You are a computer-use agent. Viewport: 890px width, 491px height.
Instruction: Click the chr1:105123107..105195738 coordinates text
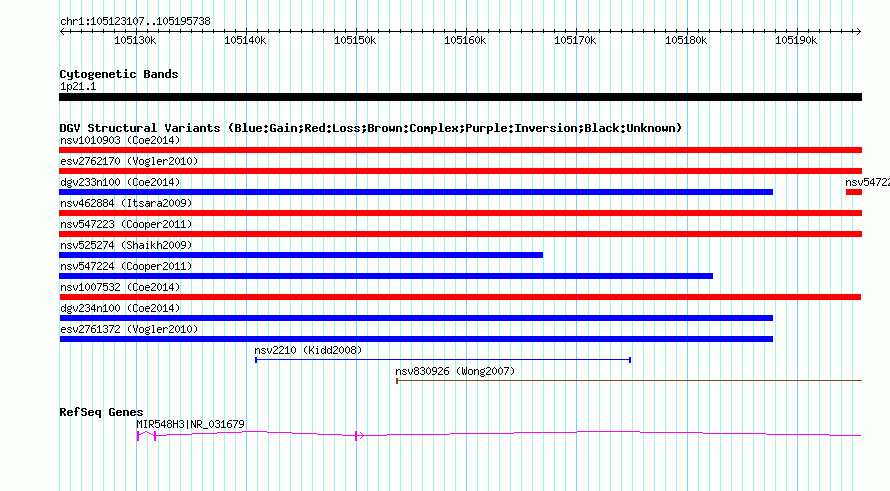[135, 21]
